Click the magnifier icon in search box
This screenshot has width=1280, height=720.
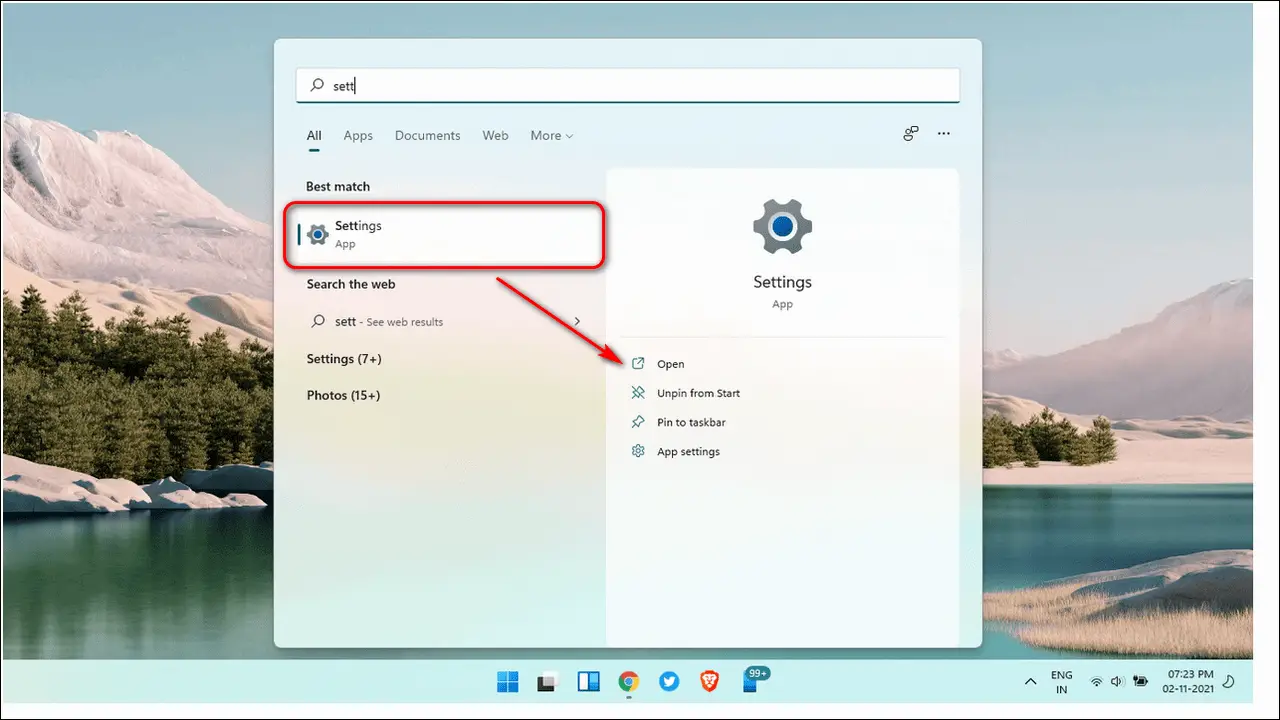click(316, 86)
